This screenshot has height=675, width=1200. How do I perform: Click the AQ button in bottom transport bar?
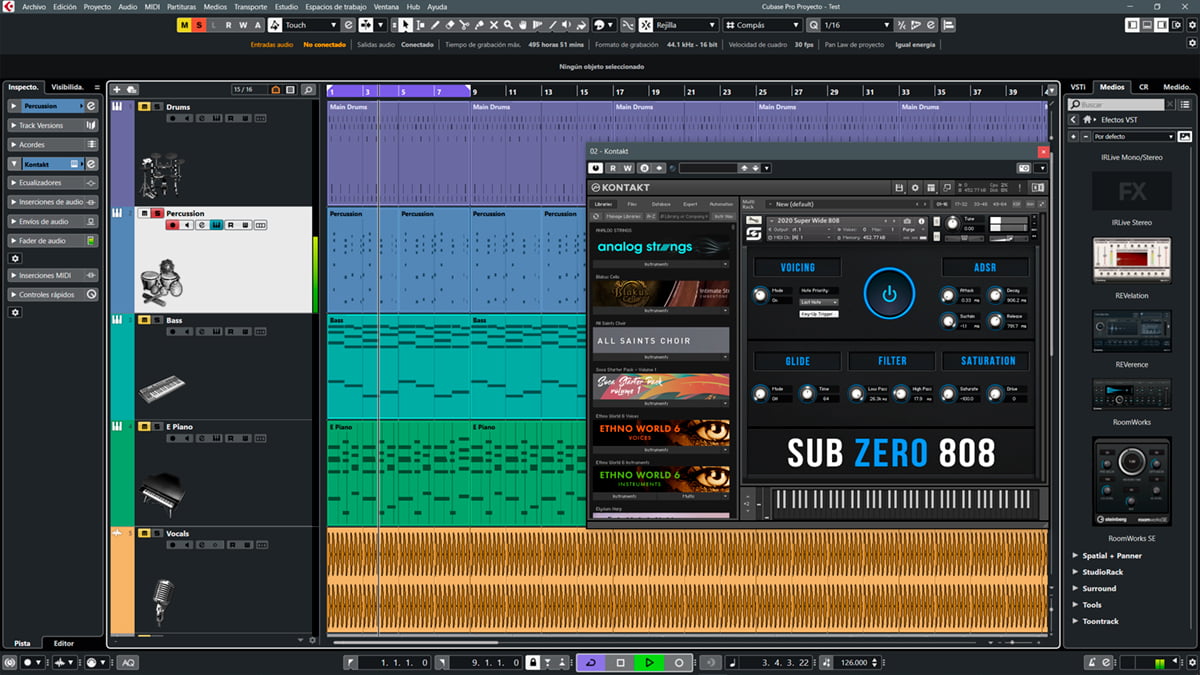click(x=128, y=662)
